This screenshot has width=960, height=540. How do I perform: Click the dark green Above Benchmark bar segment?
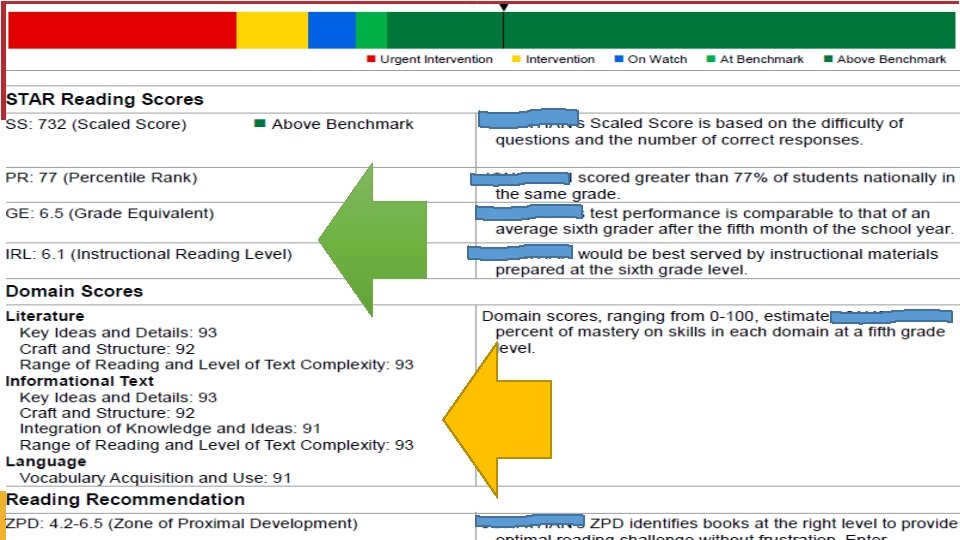tap(670, 30)
